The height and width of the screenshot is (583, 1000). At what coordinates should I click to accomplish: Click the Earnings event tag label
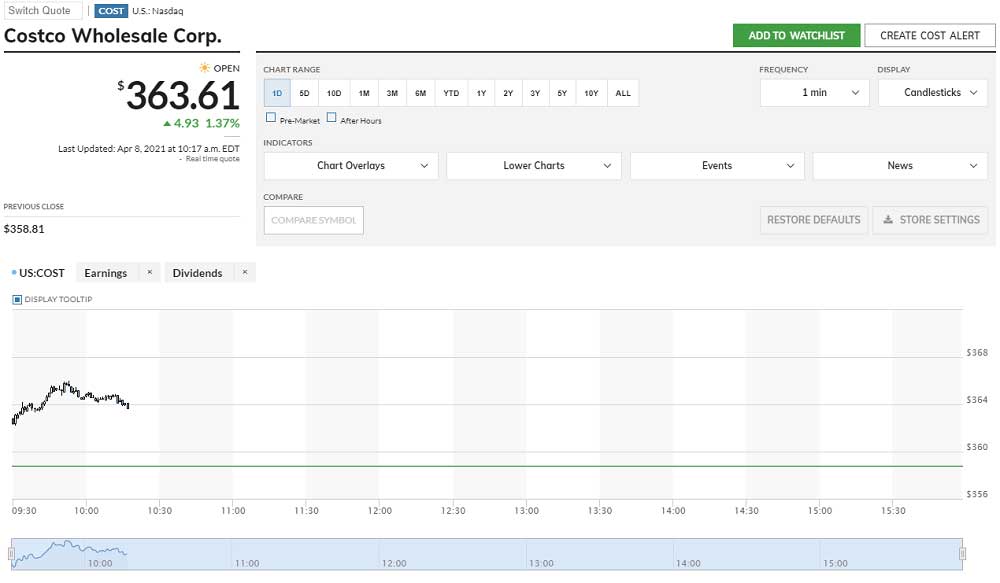[x=106, y=273]
